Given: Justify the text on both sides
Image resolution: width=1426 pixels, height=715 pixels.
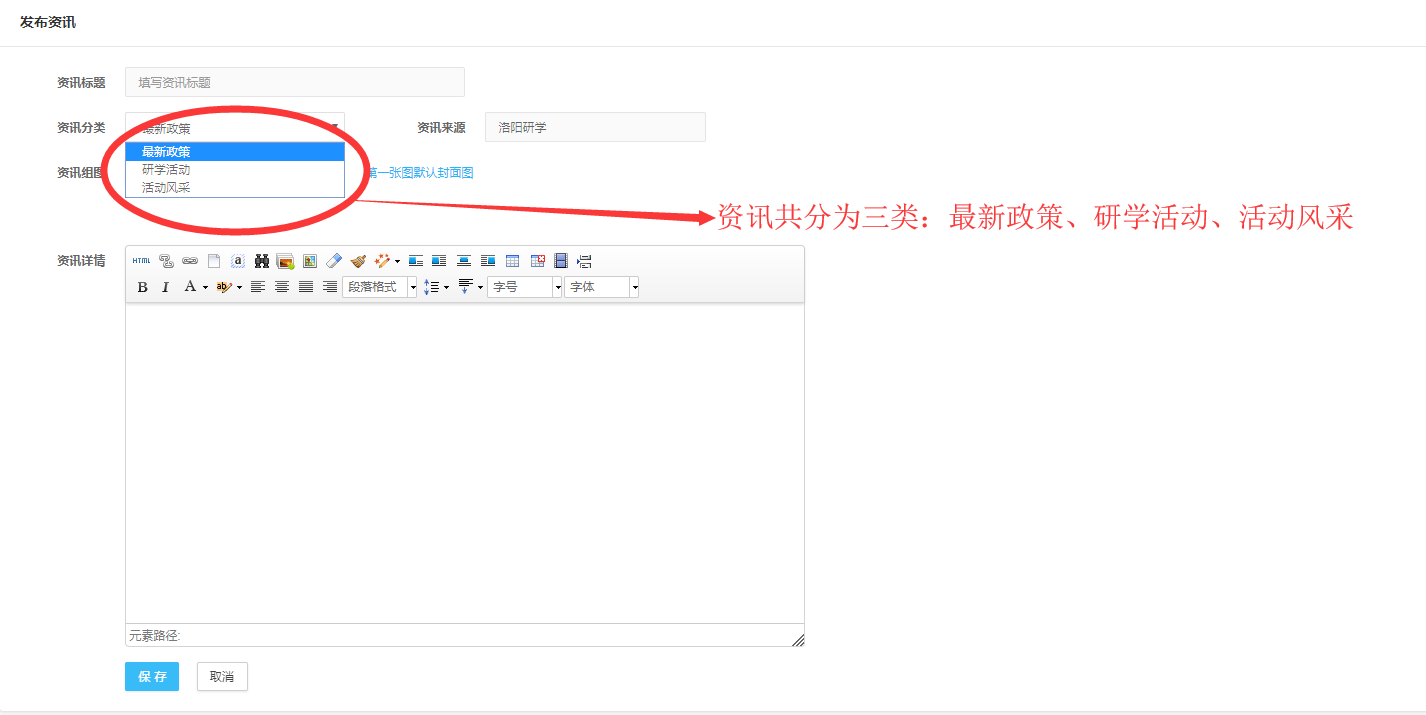Looking at the screenshot, I should pyautogui.click(x=306, y=287).
